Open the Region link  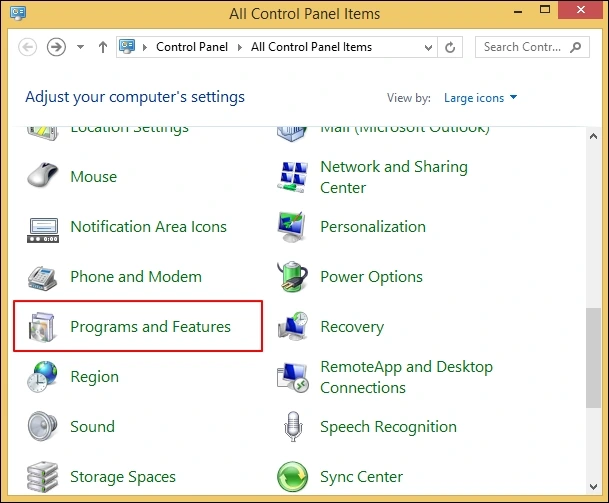tap(94, 377)
